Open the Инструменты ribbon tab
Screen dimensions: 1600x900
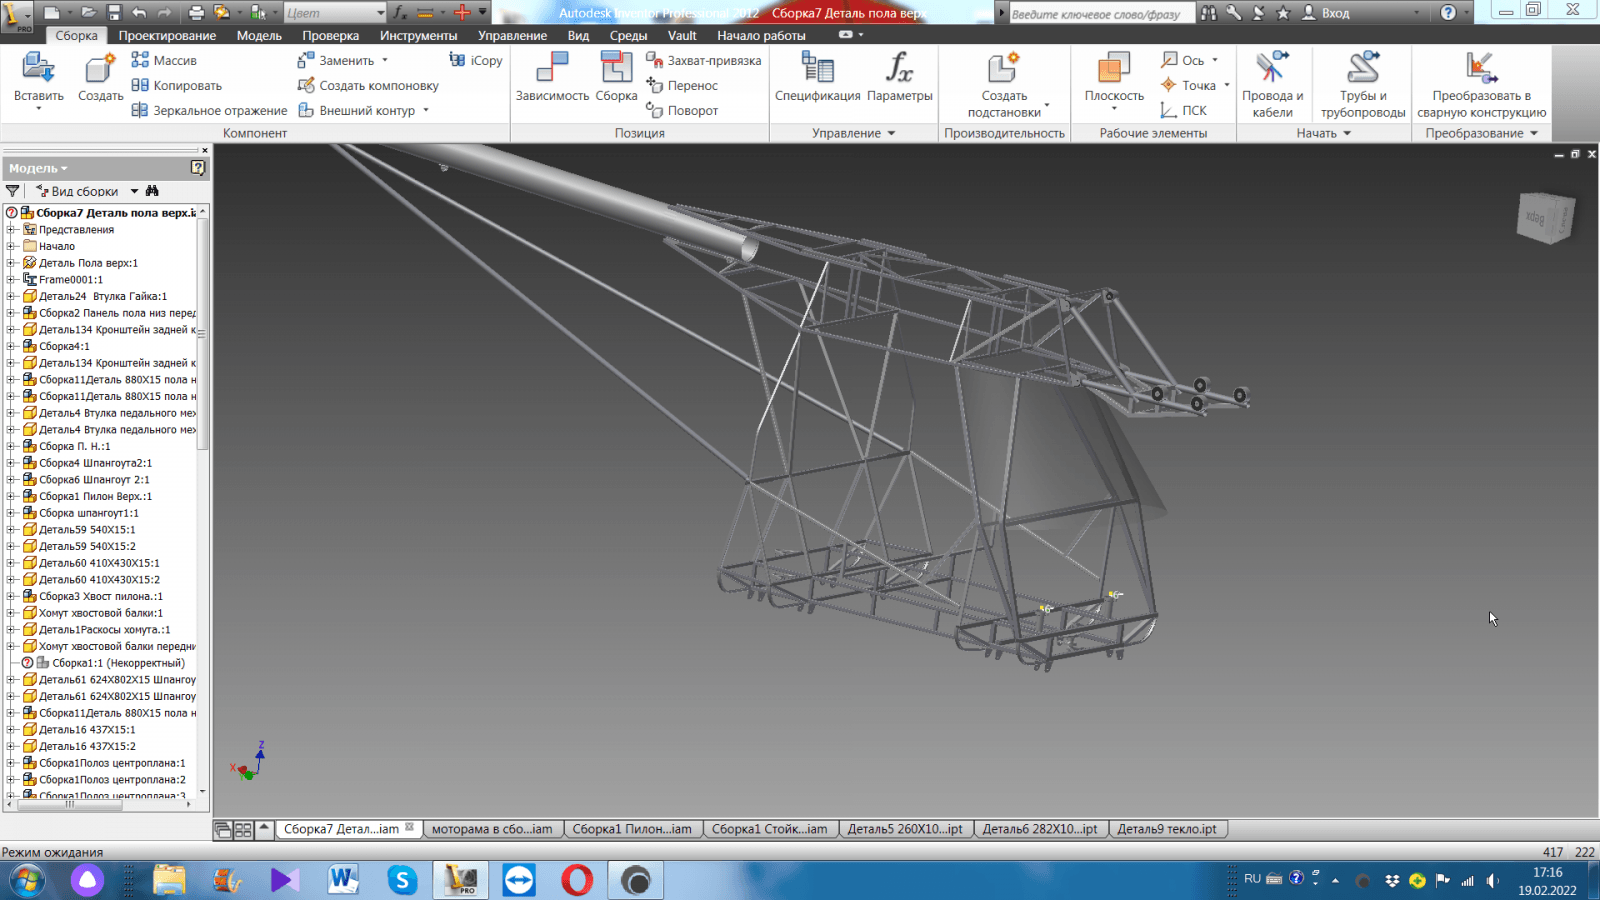[418, 35]
